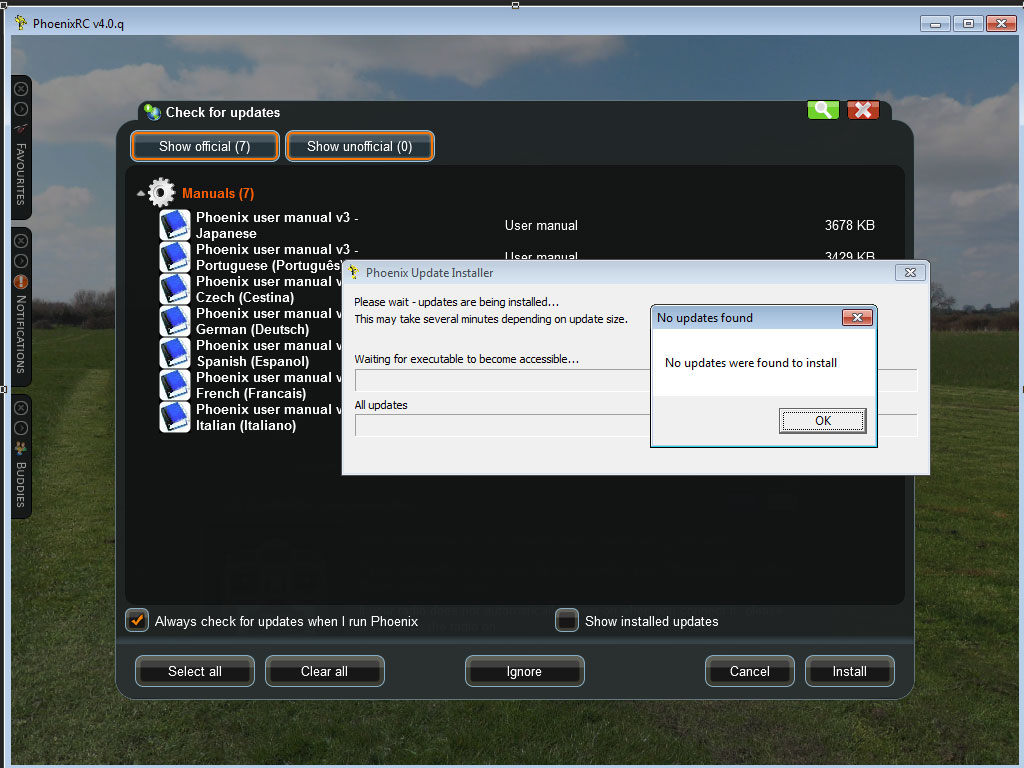1024x768 pixels.
Task: Switch to Show official (7) tab
Action: [205, 146]
